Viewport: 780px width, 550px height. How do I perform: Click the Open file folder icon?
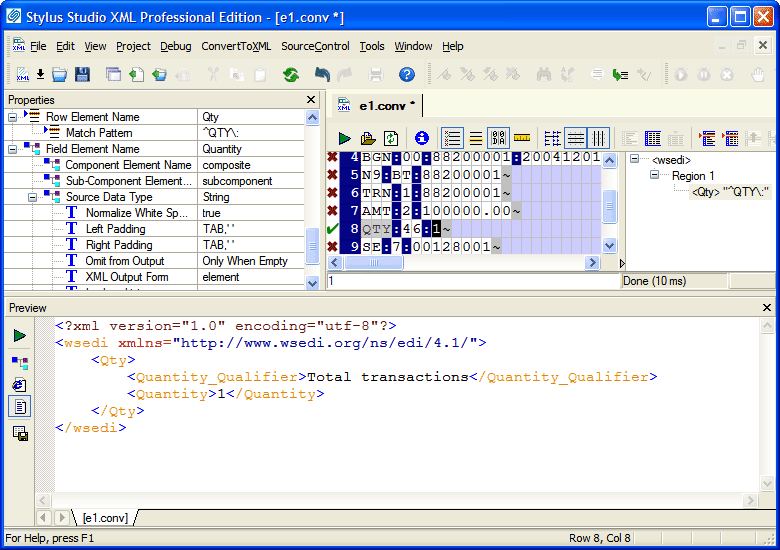point(60,75)
